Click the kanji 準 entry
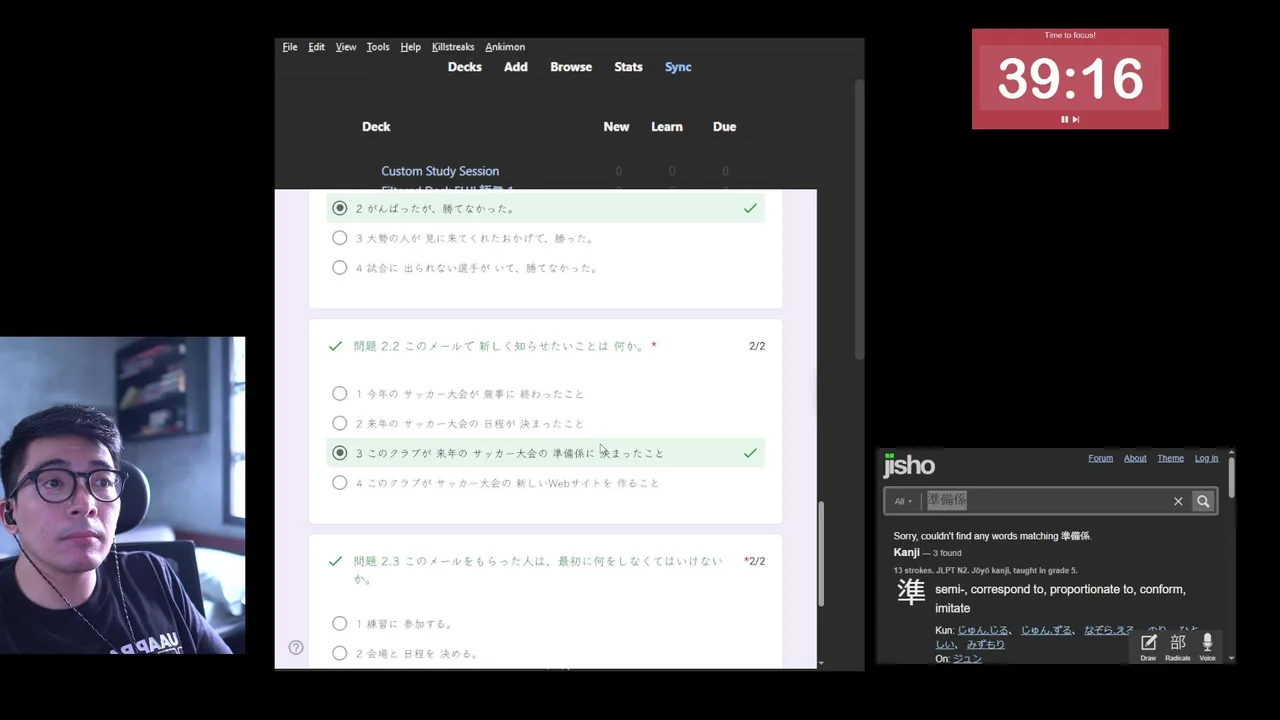 (911, 591)
